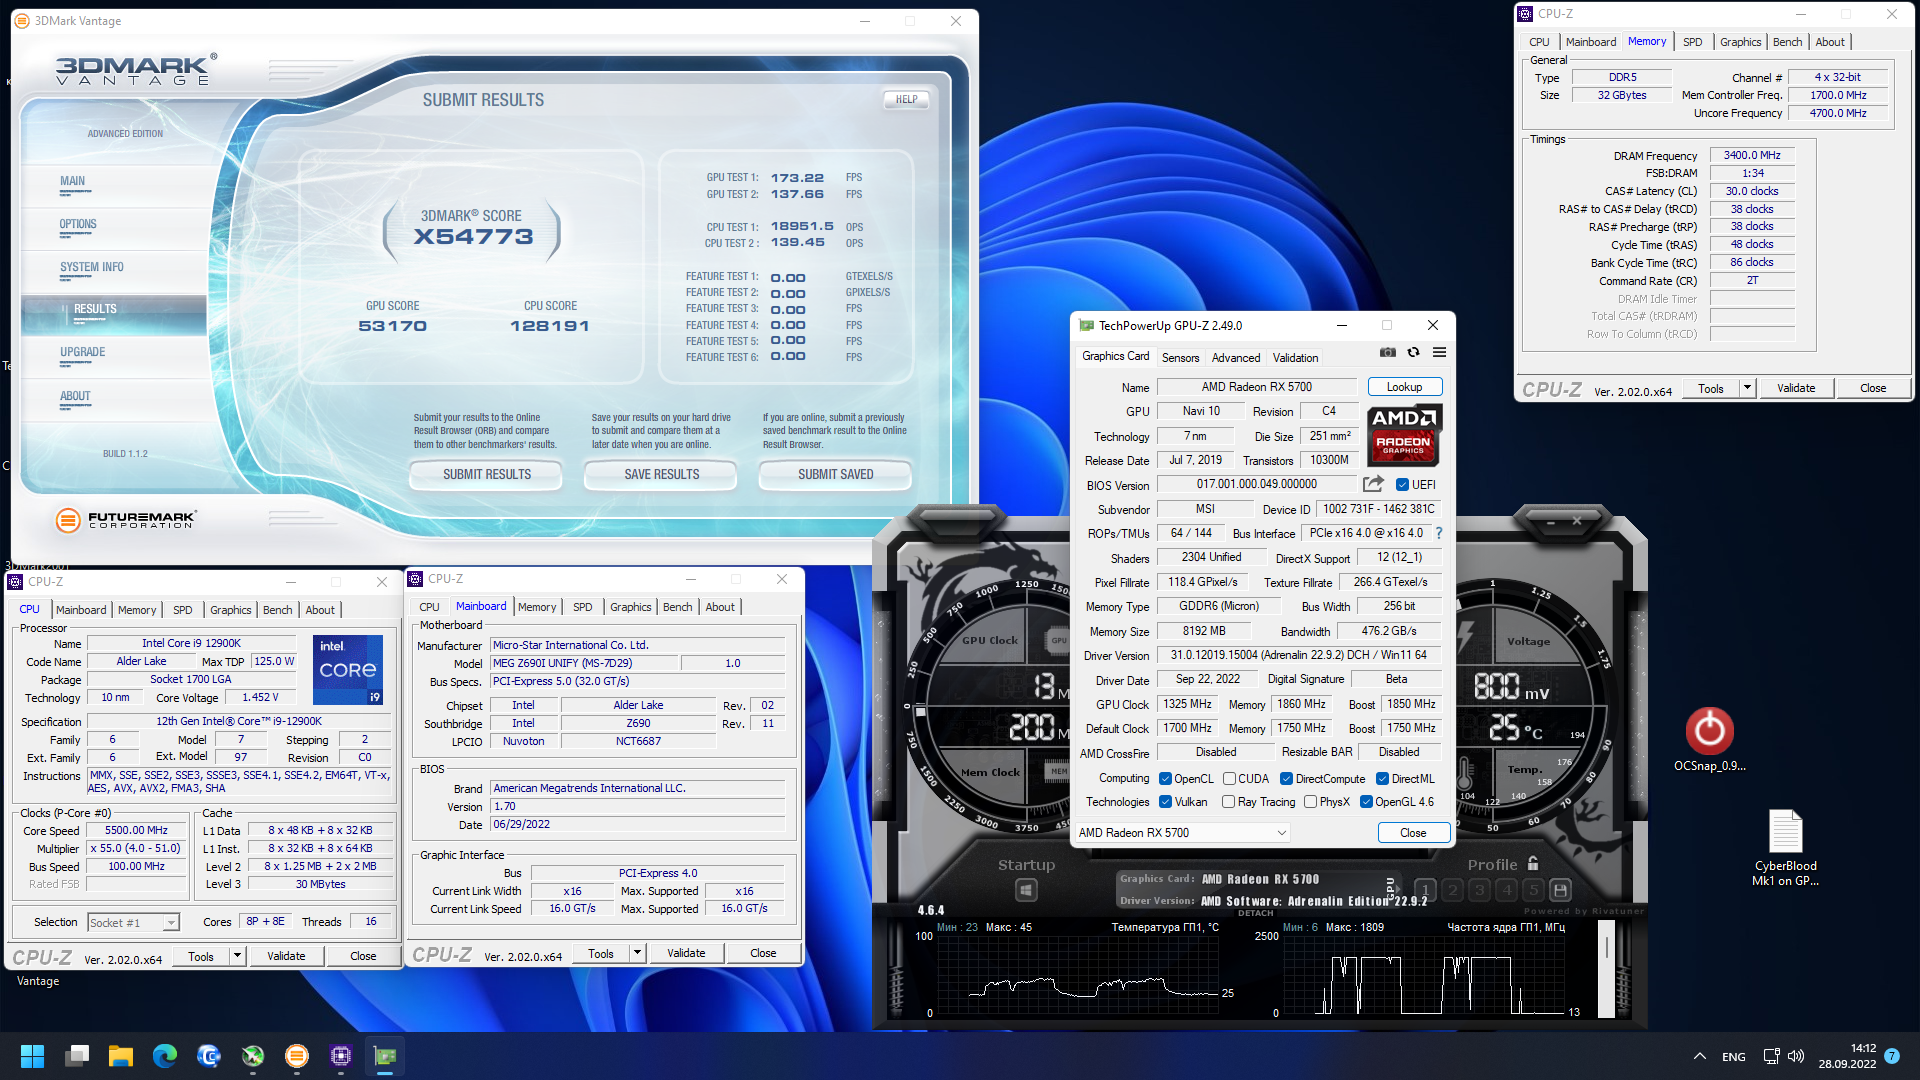Select Afterburner profile slot 3
The width and height of the screenshot is (1920, 1080).
1479,890
